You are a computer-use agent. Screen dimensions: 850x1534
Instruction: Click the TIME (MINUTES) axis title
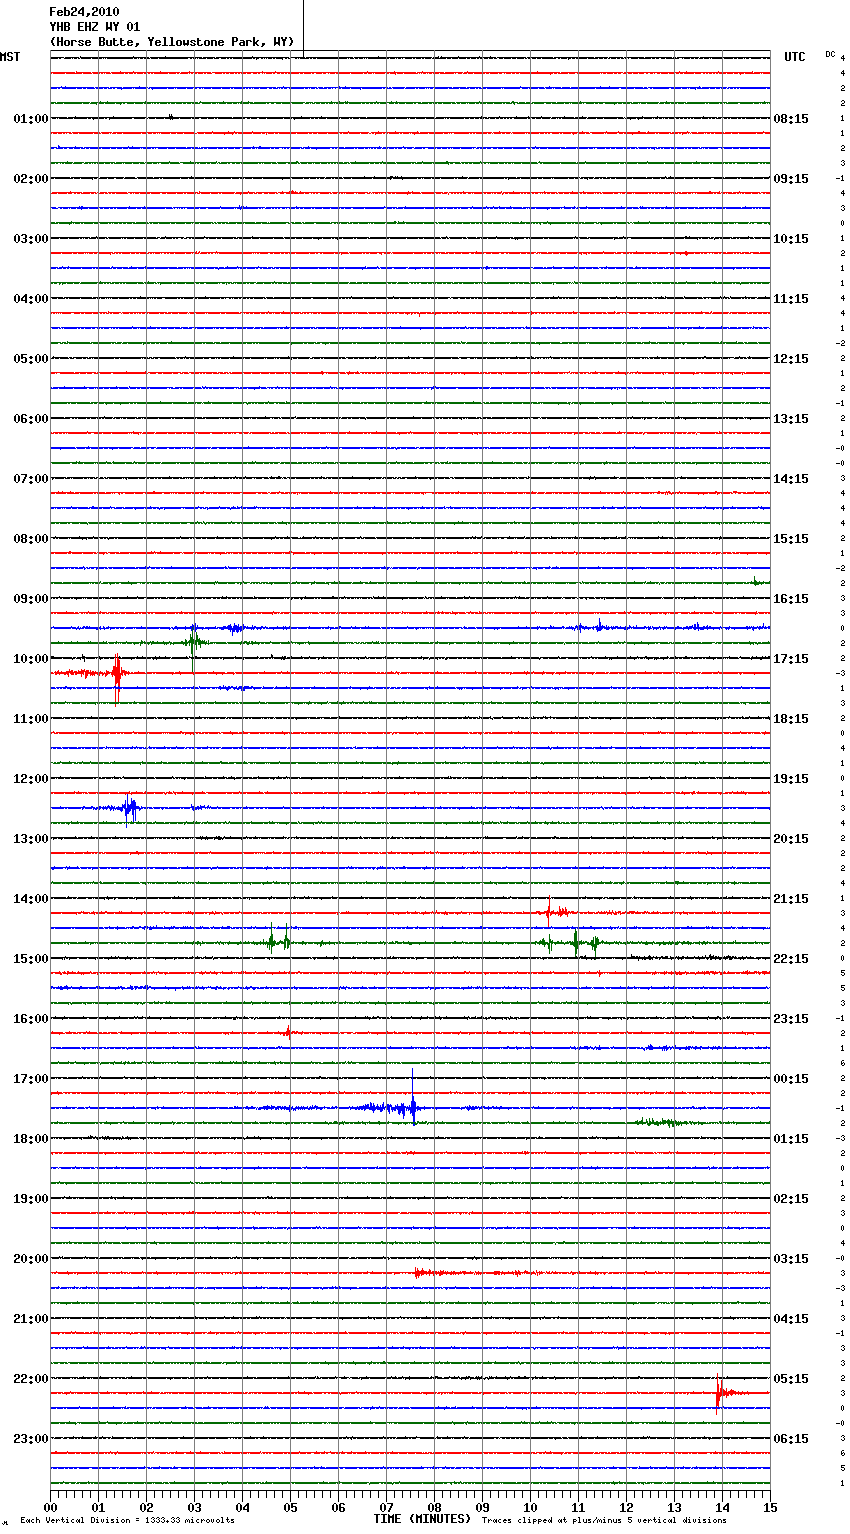coord(422,1519)
